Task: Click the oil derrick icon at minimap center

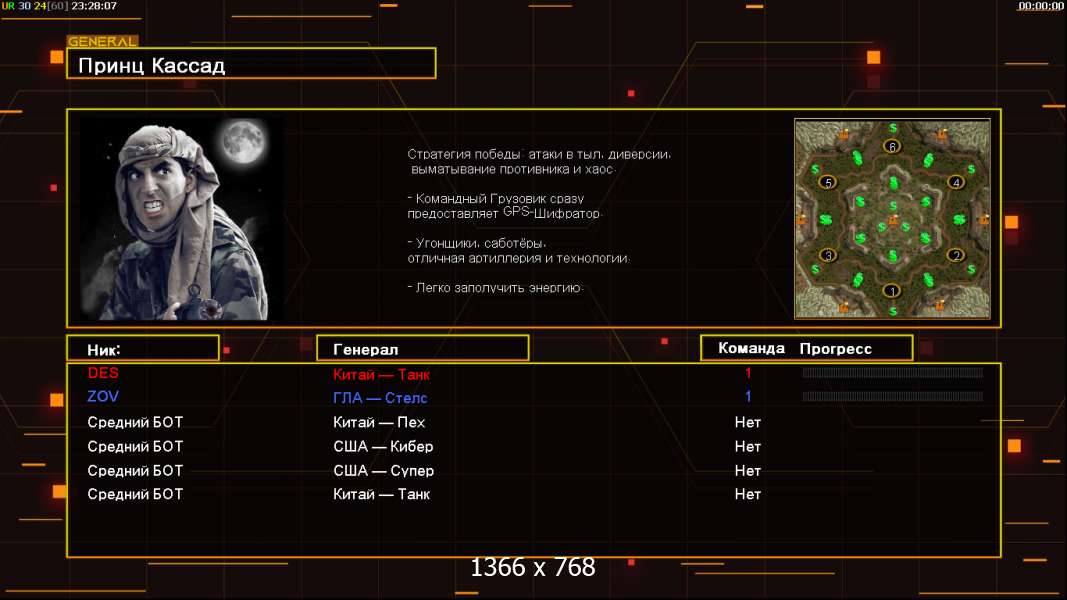Action: click(x=892, y=219)
